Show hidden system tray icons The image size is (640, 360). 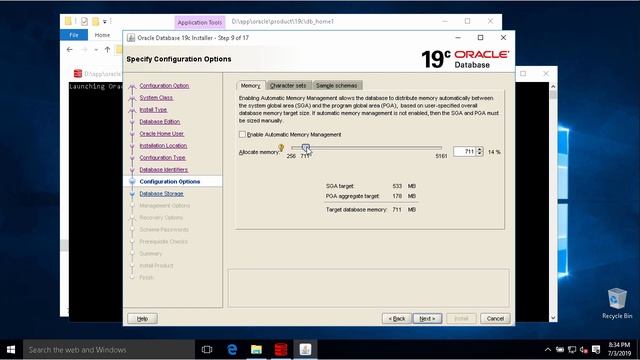point(548,350)
